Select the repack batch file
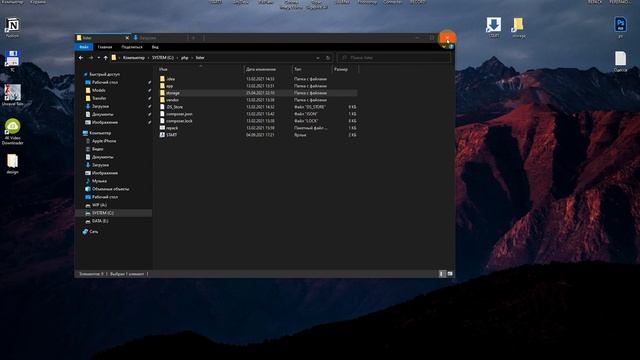This screenshot has height=360, width=640. [169, 128]
